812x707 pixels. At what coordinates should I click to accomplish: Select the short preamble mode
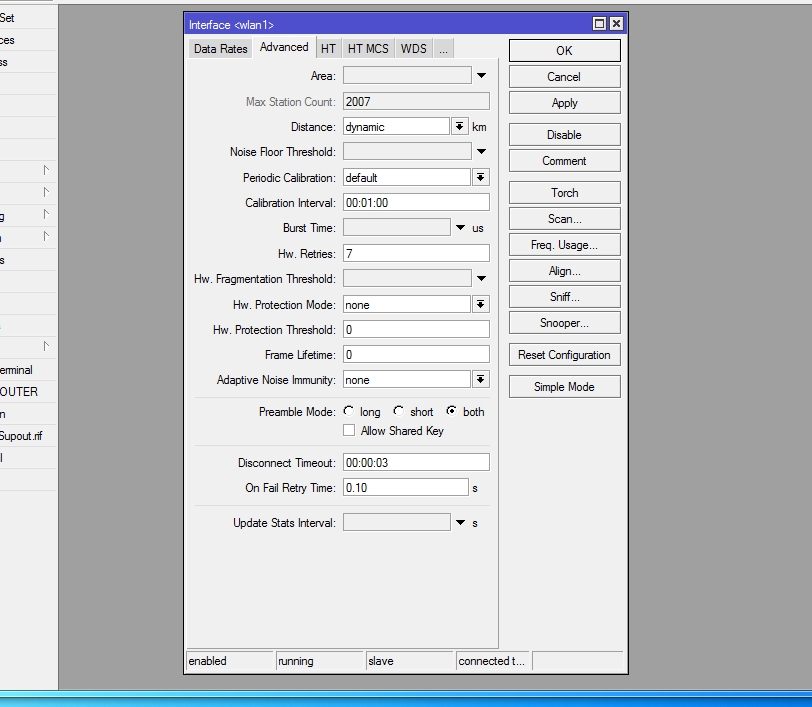pos(399,411)
